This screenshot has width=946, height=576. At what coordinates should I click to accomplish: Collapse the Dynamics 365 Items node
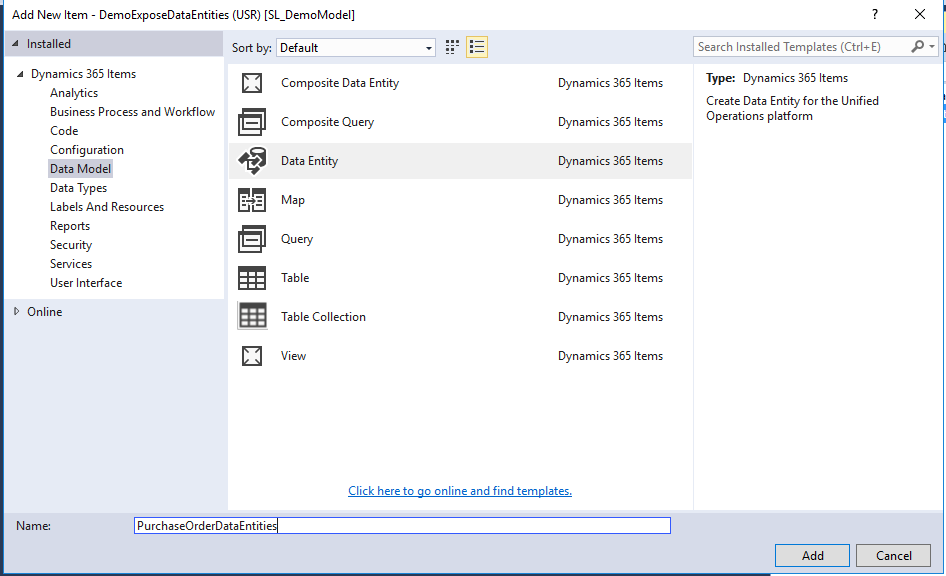(20, 74)
